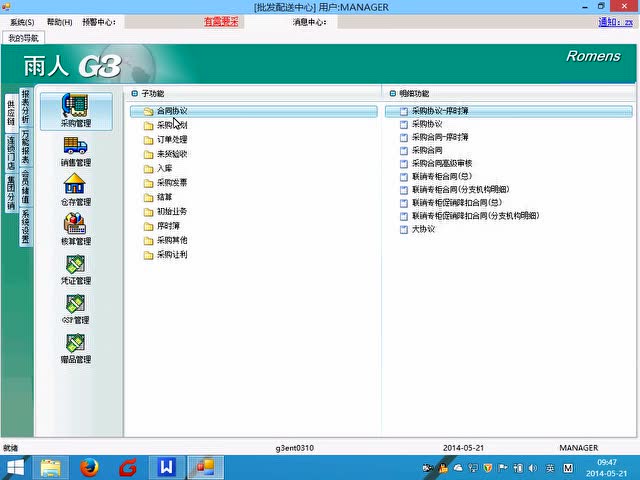
Task: Open the 采购合同高级审核 form icon
Action: (x=404, y=164)
